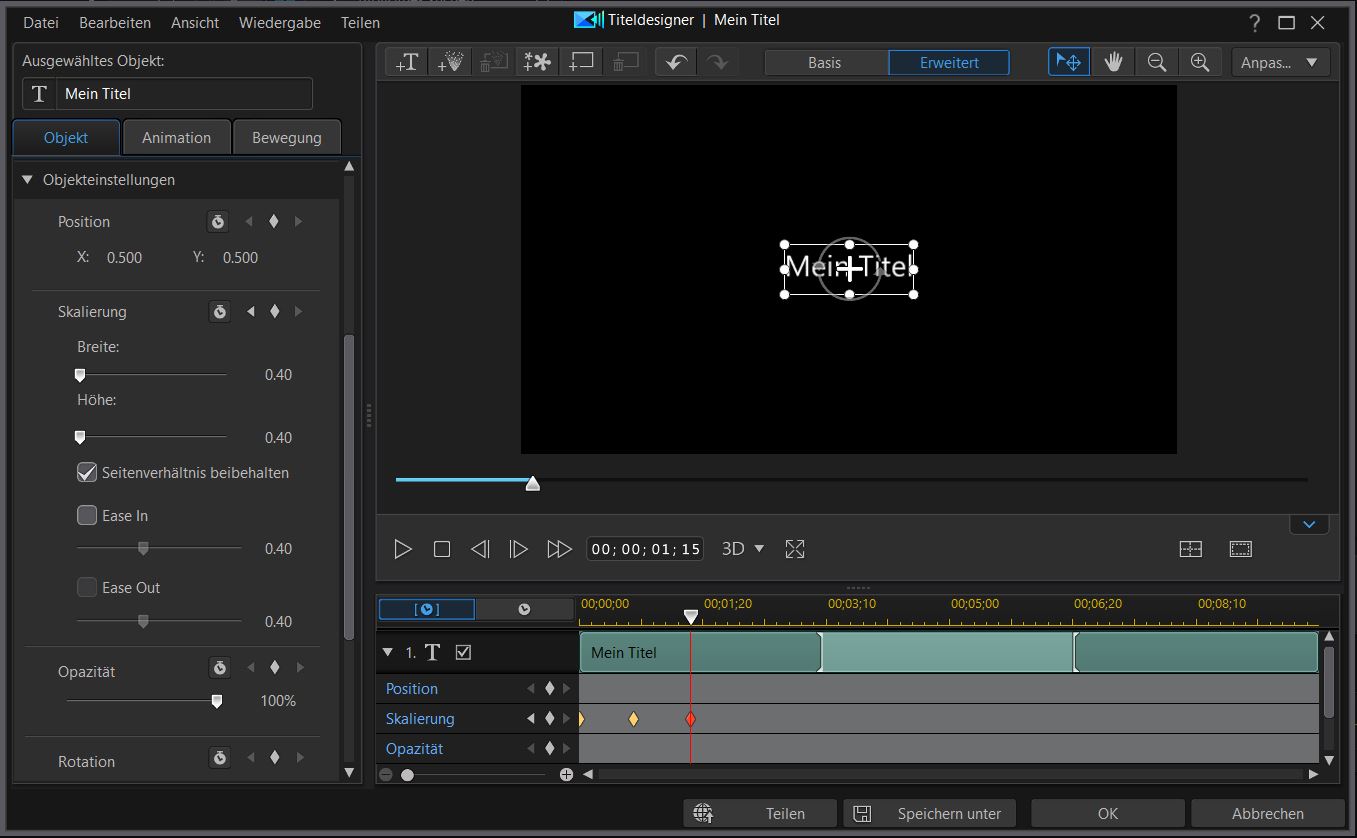Enable Ease In for Skalierung
This screenshot has width=1357, height=838.
pyautogui.click(x=86, y=515)
